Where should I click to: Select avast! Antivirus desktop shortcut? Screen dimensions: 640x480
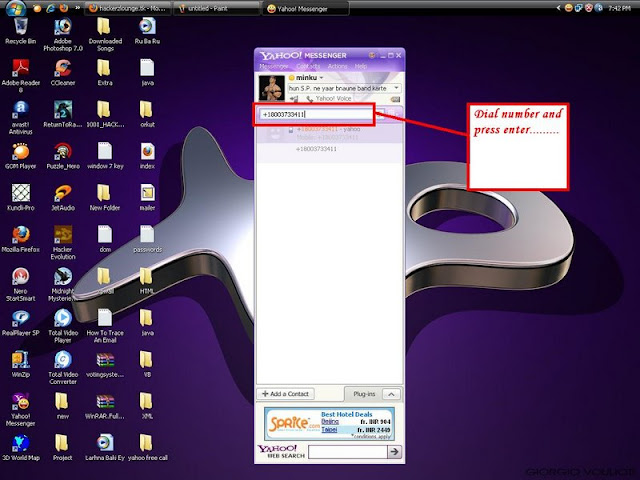coord(20,118)
